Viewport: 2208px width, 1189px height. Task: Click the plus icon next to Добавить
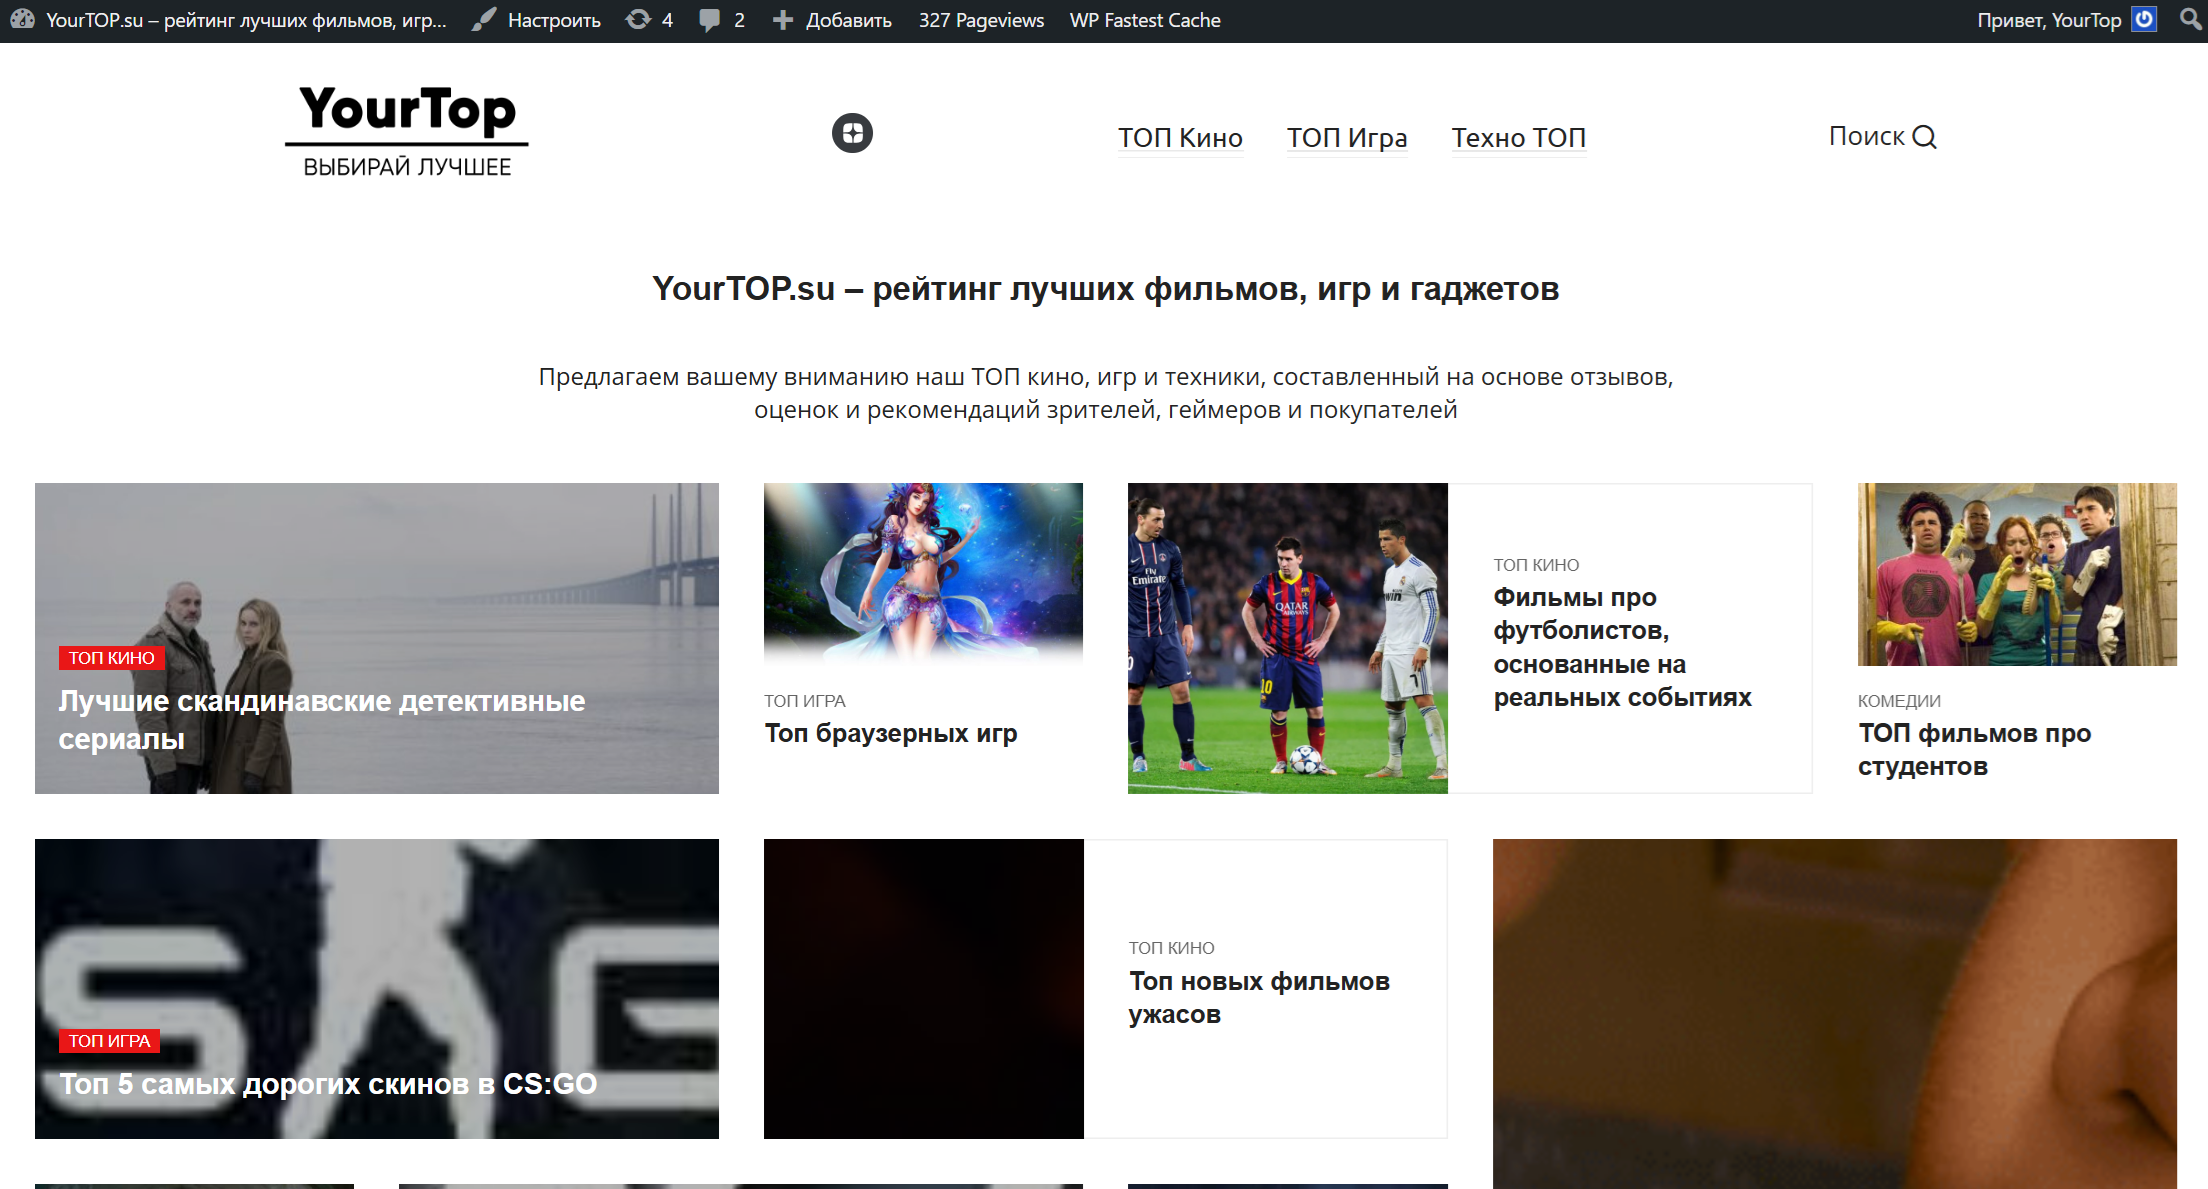click(783, 20)
